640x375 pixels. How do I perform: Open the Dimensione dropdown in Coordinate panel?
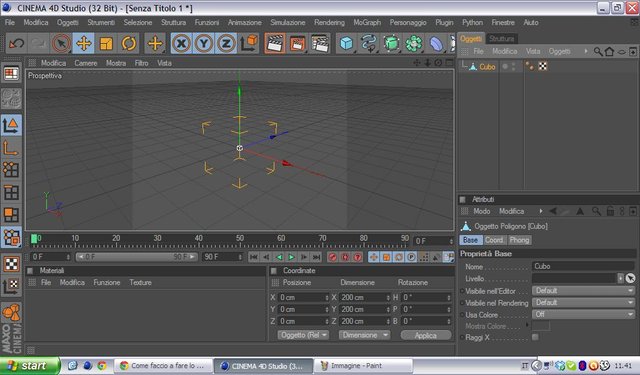(364, 335)
